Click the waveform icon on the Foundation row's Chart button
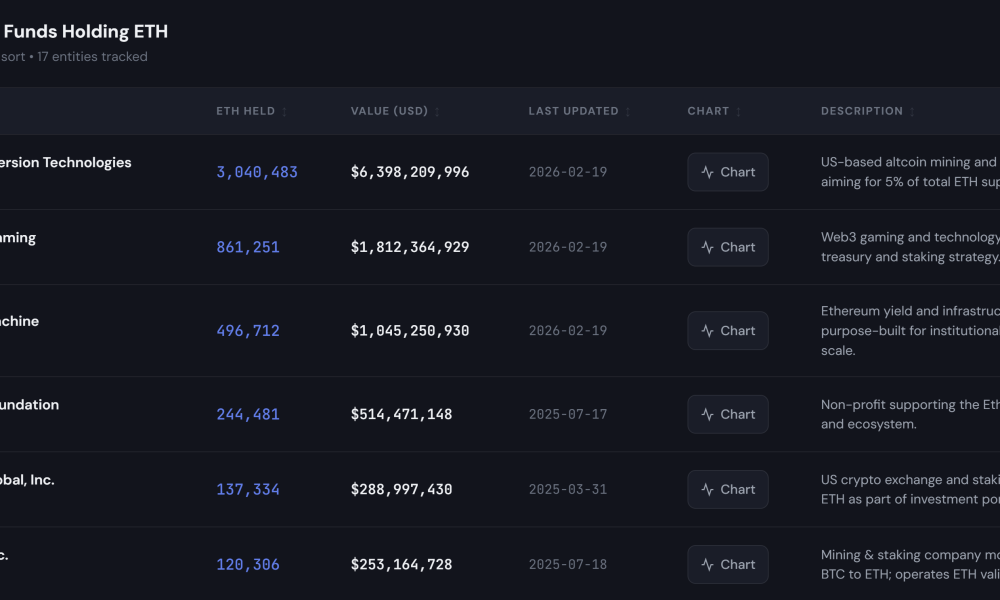 (x=709, y=413)
